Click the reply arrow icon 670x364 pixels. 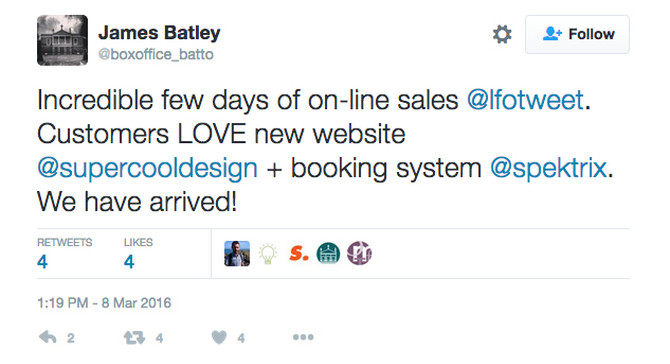tap(47, 338)
